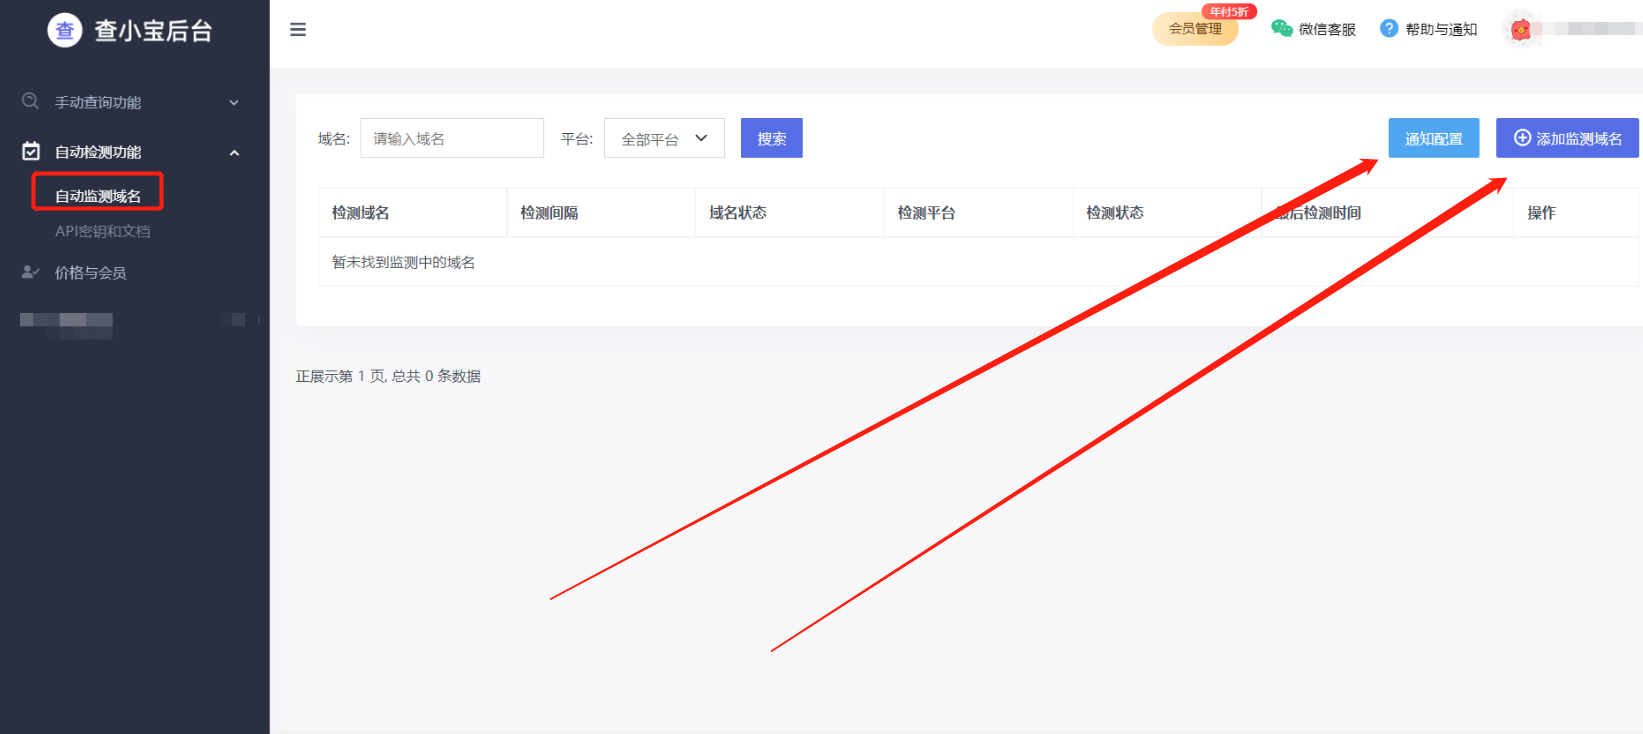Click the 检测间隔 column header

click(549, 213)
